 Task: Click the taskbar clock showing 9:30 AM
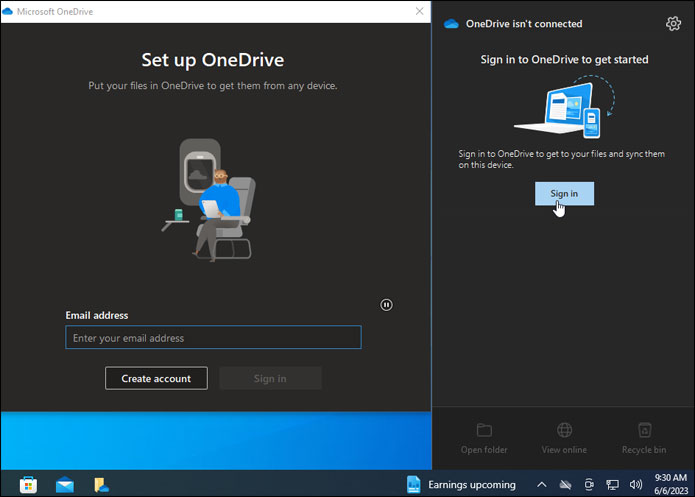(672, 485)
